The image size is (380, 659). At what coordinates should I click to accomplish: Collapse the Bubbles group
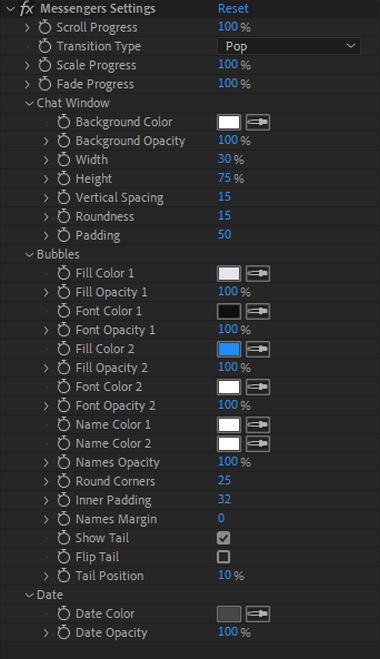[29, 255]
